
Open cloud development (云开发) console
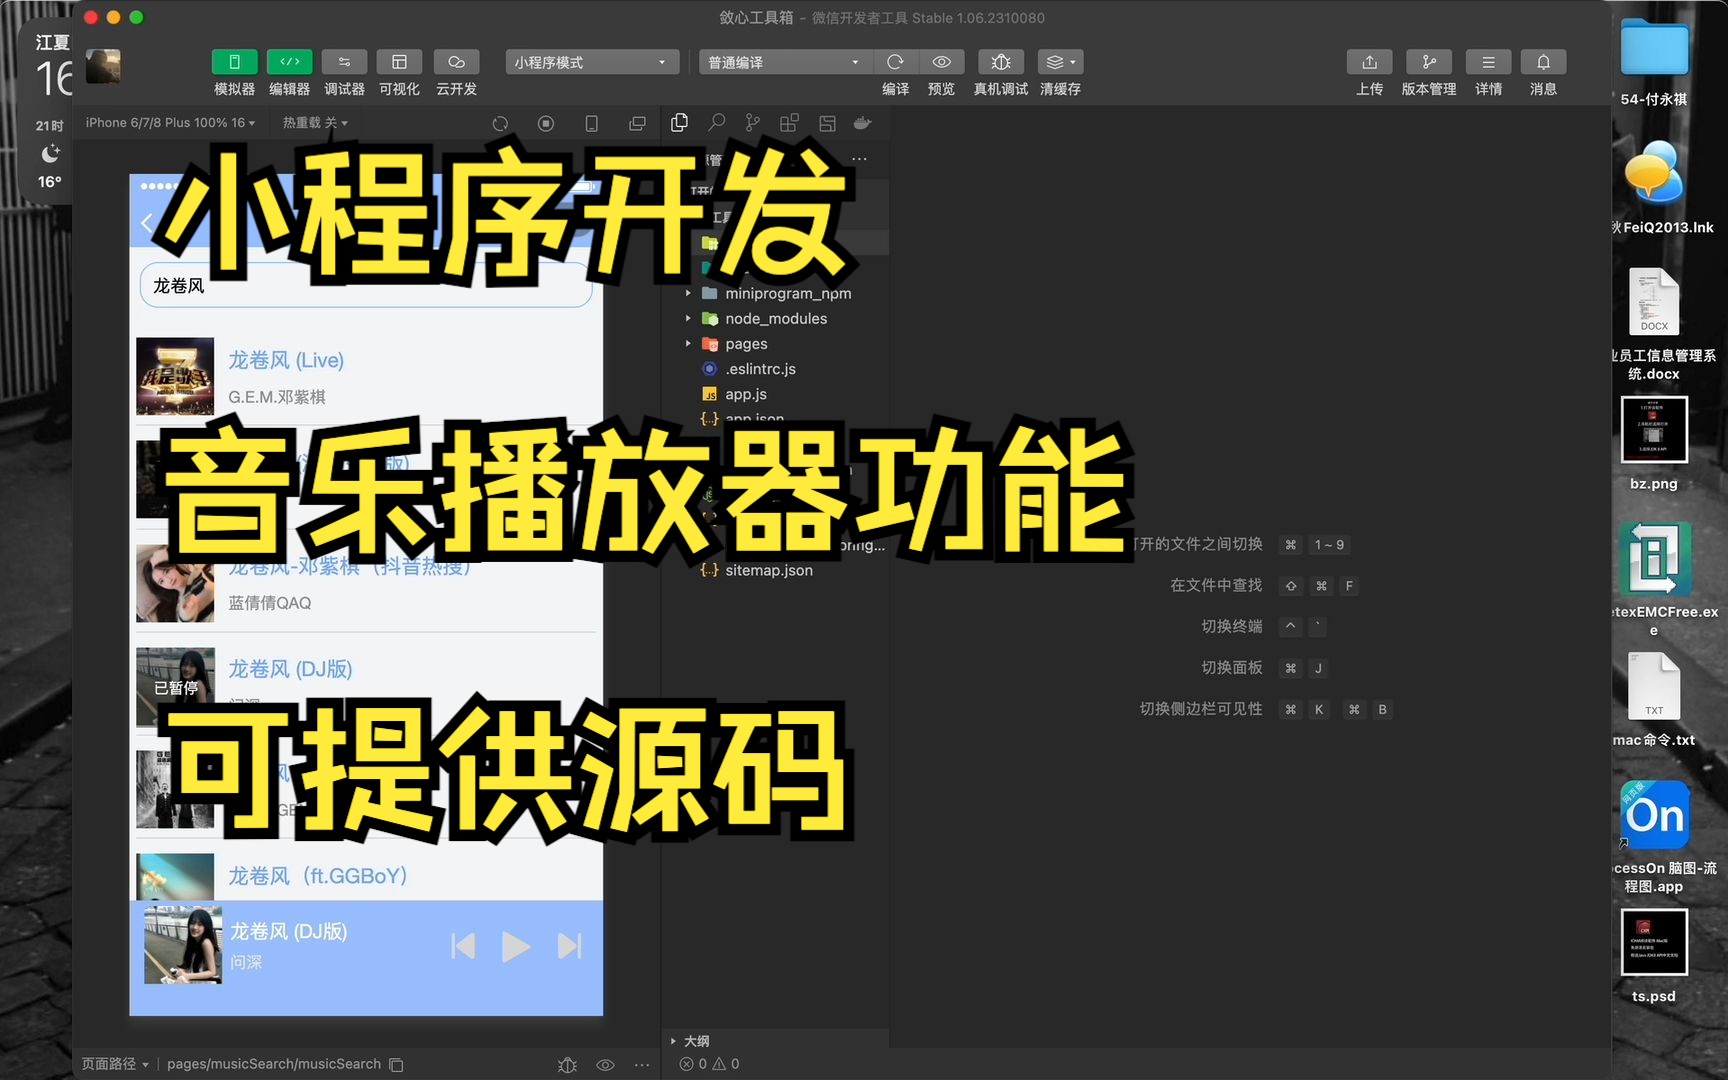click(x=456, y=62)
